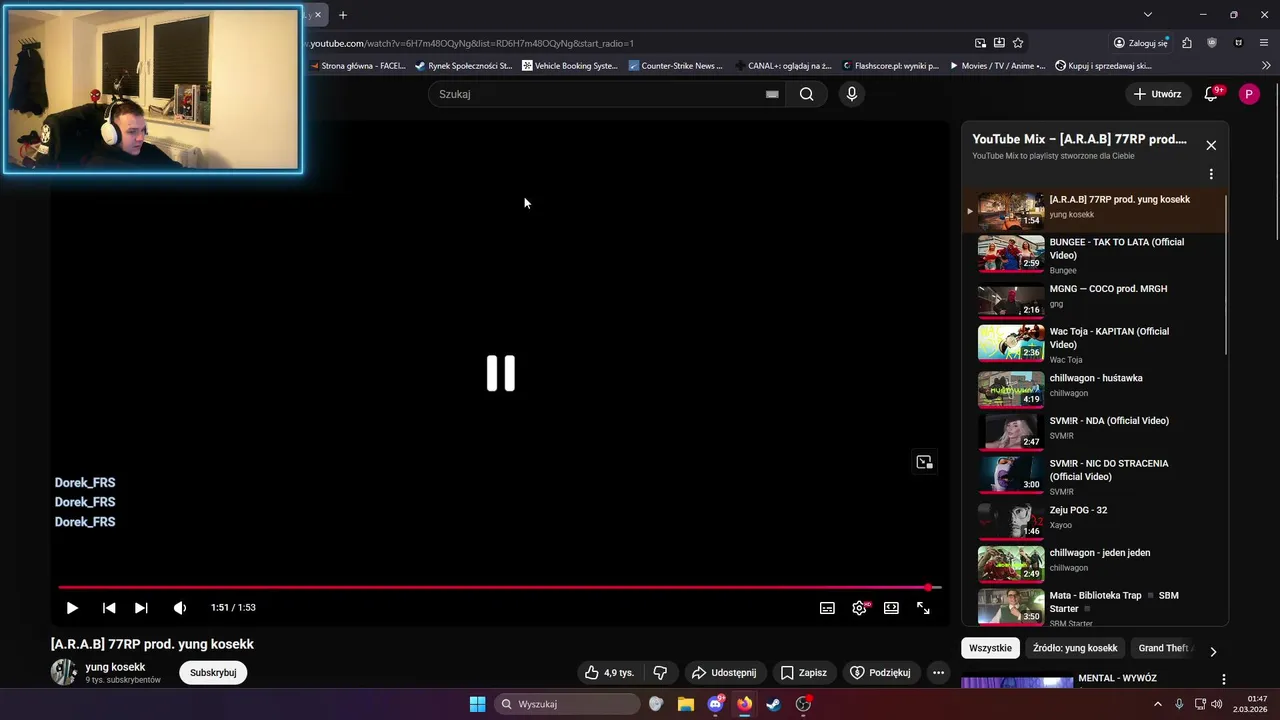Select Mata - Biblioteka Trap entry
Screen dimensions: 1280x720
pyautogui.click(x=1095, y=606)
